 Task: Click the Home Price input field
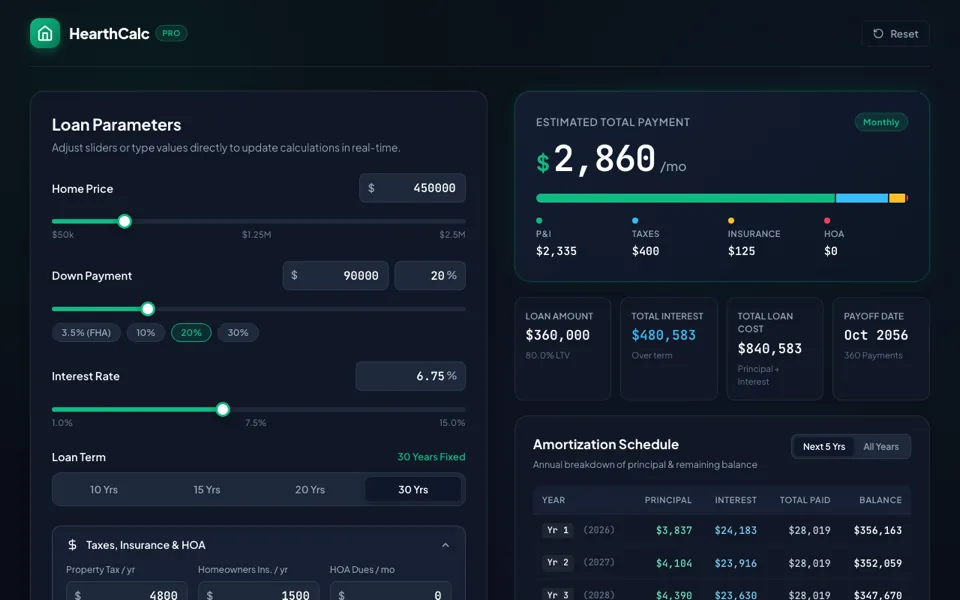(412, 188)
